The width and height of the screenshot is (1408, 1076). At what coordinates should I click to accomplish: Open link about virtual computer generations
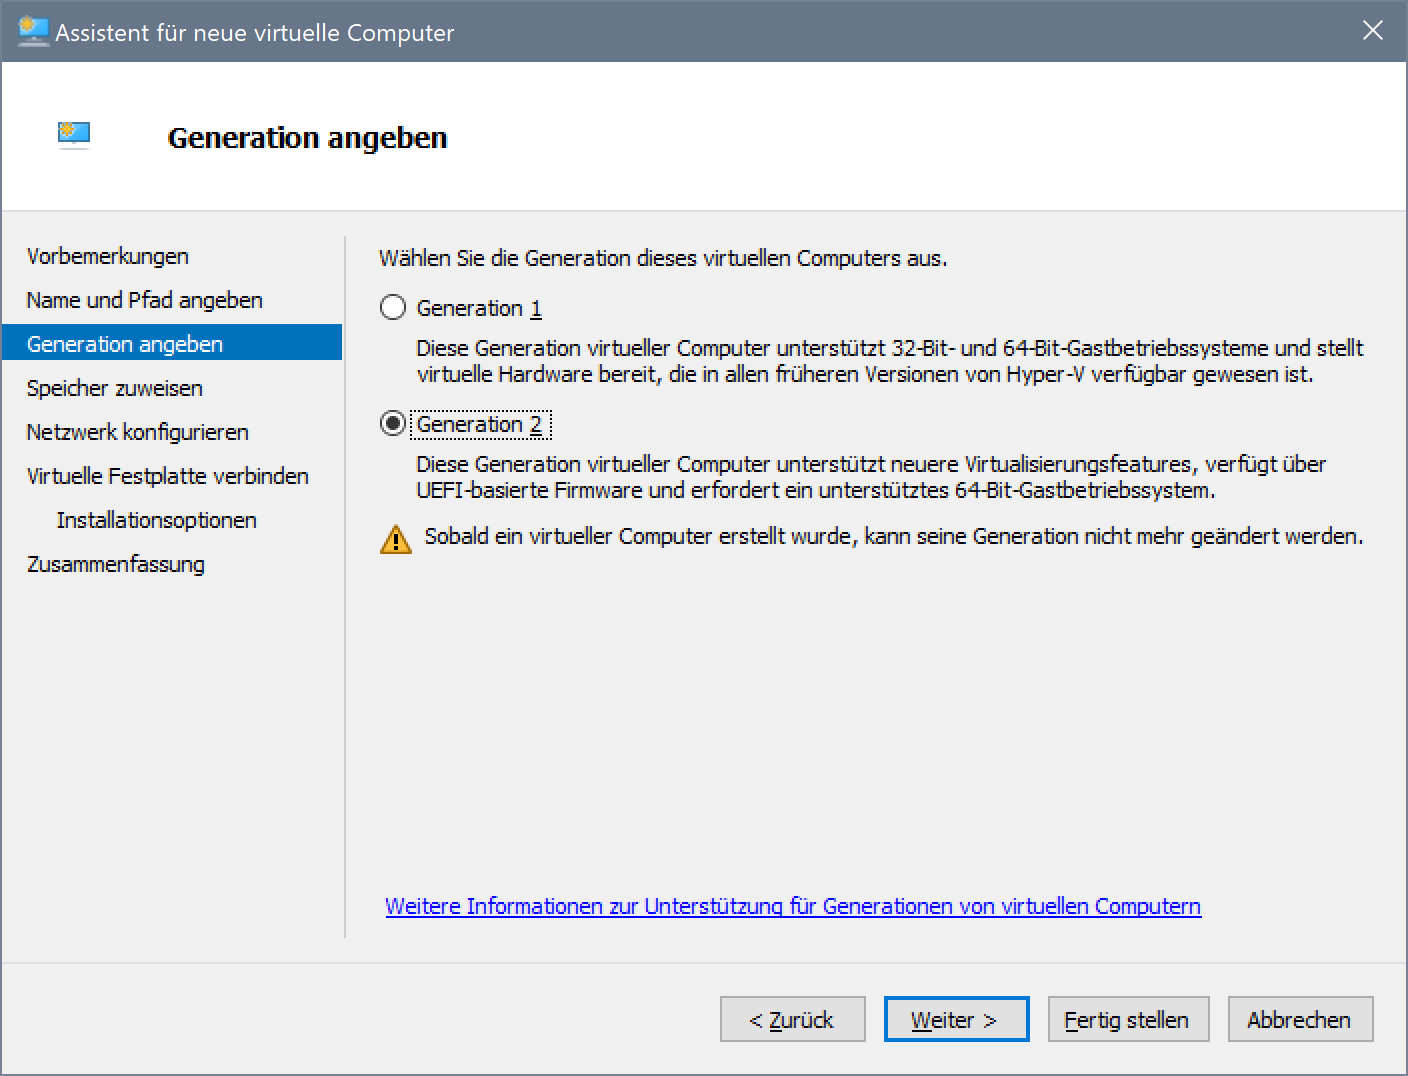tap(792, 906)
